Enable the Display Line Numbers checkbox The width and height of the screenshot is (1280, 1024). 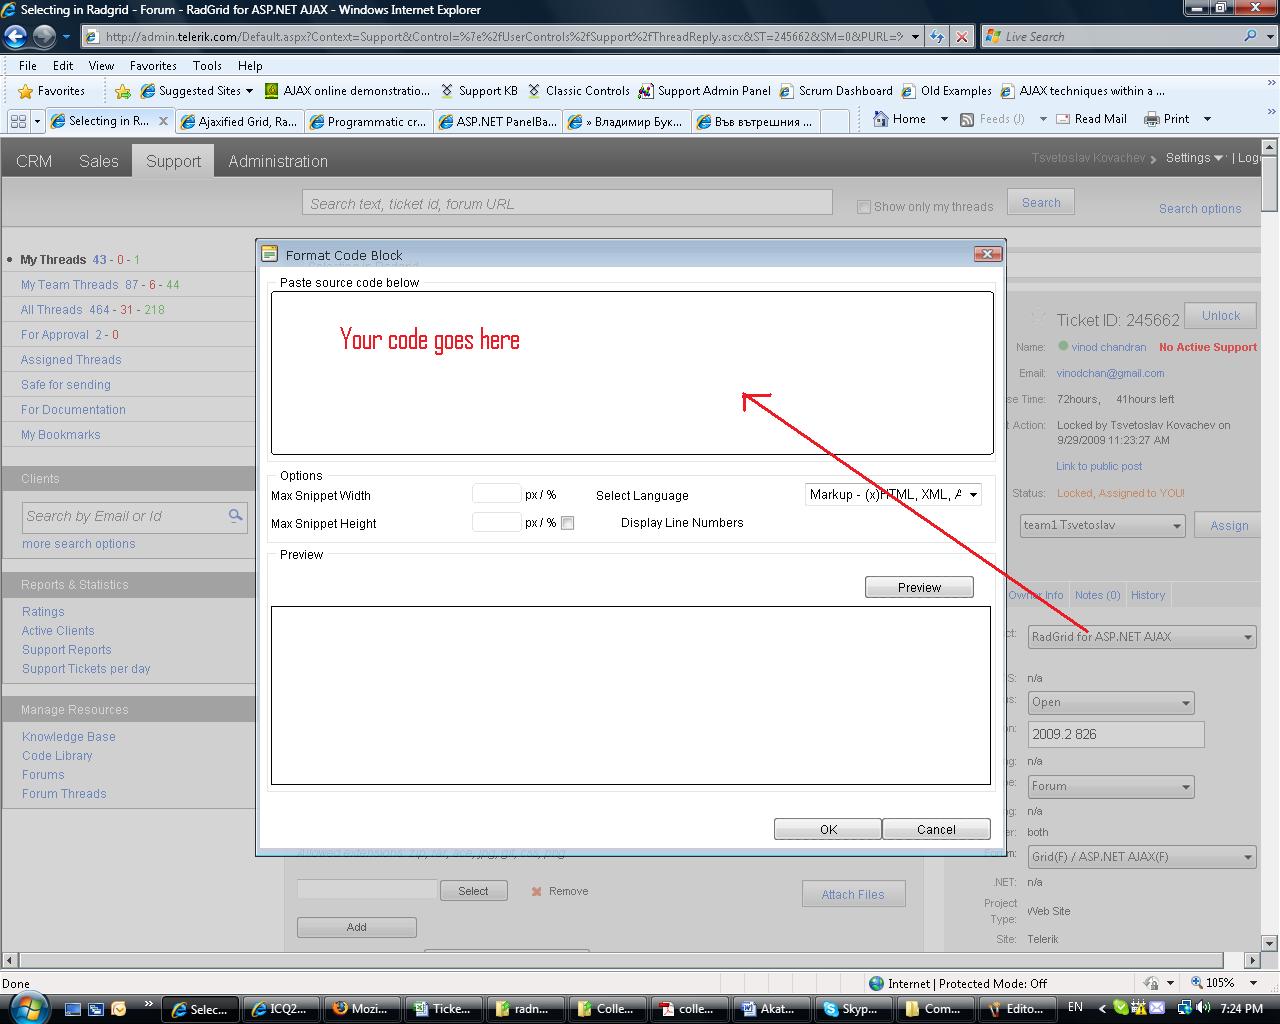click(x=567, y=523)
